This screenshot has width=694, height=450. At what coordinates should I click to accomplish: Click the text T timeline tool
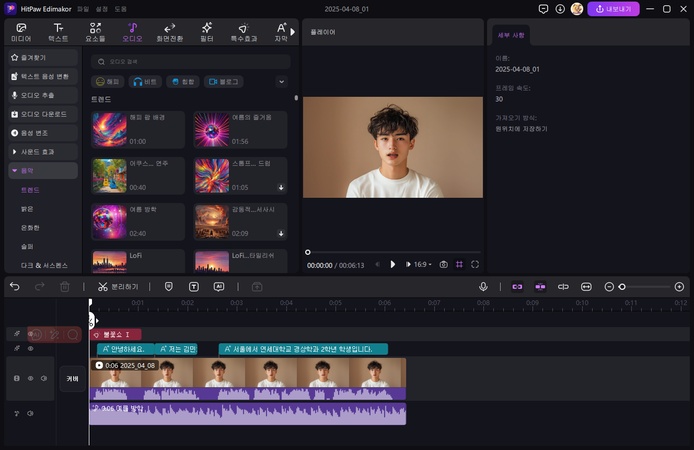(194, 287)
